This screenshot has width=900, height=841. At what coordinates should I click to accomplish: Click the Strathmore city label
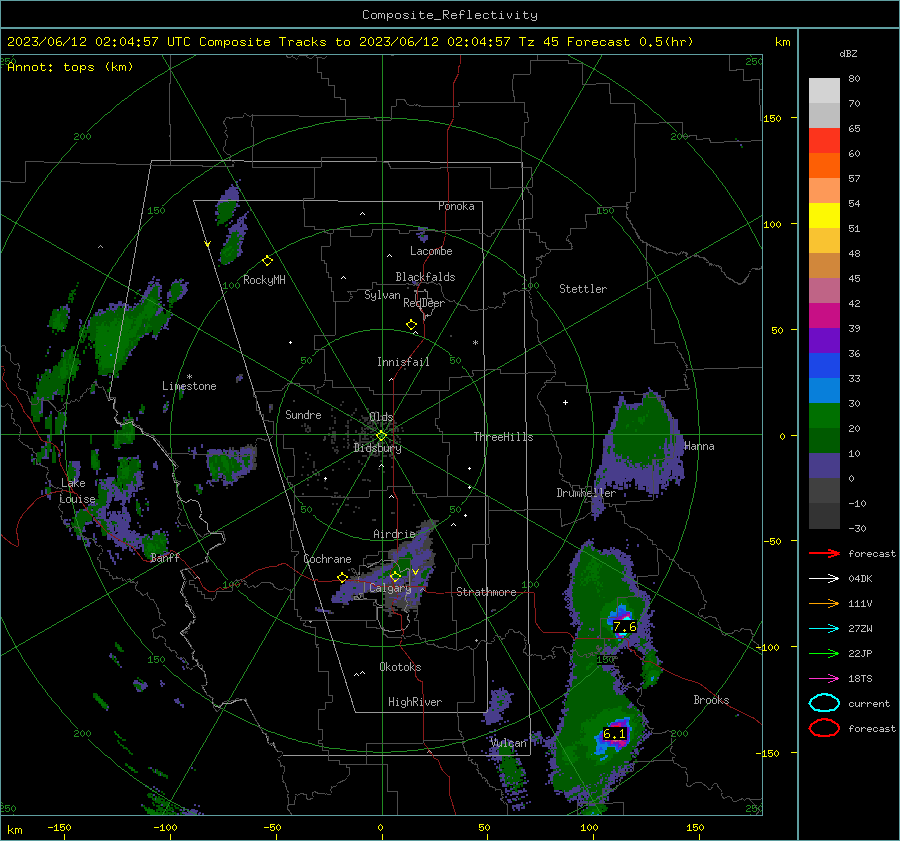click(486, 592)
